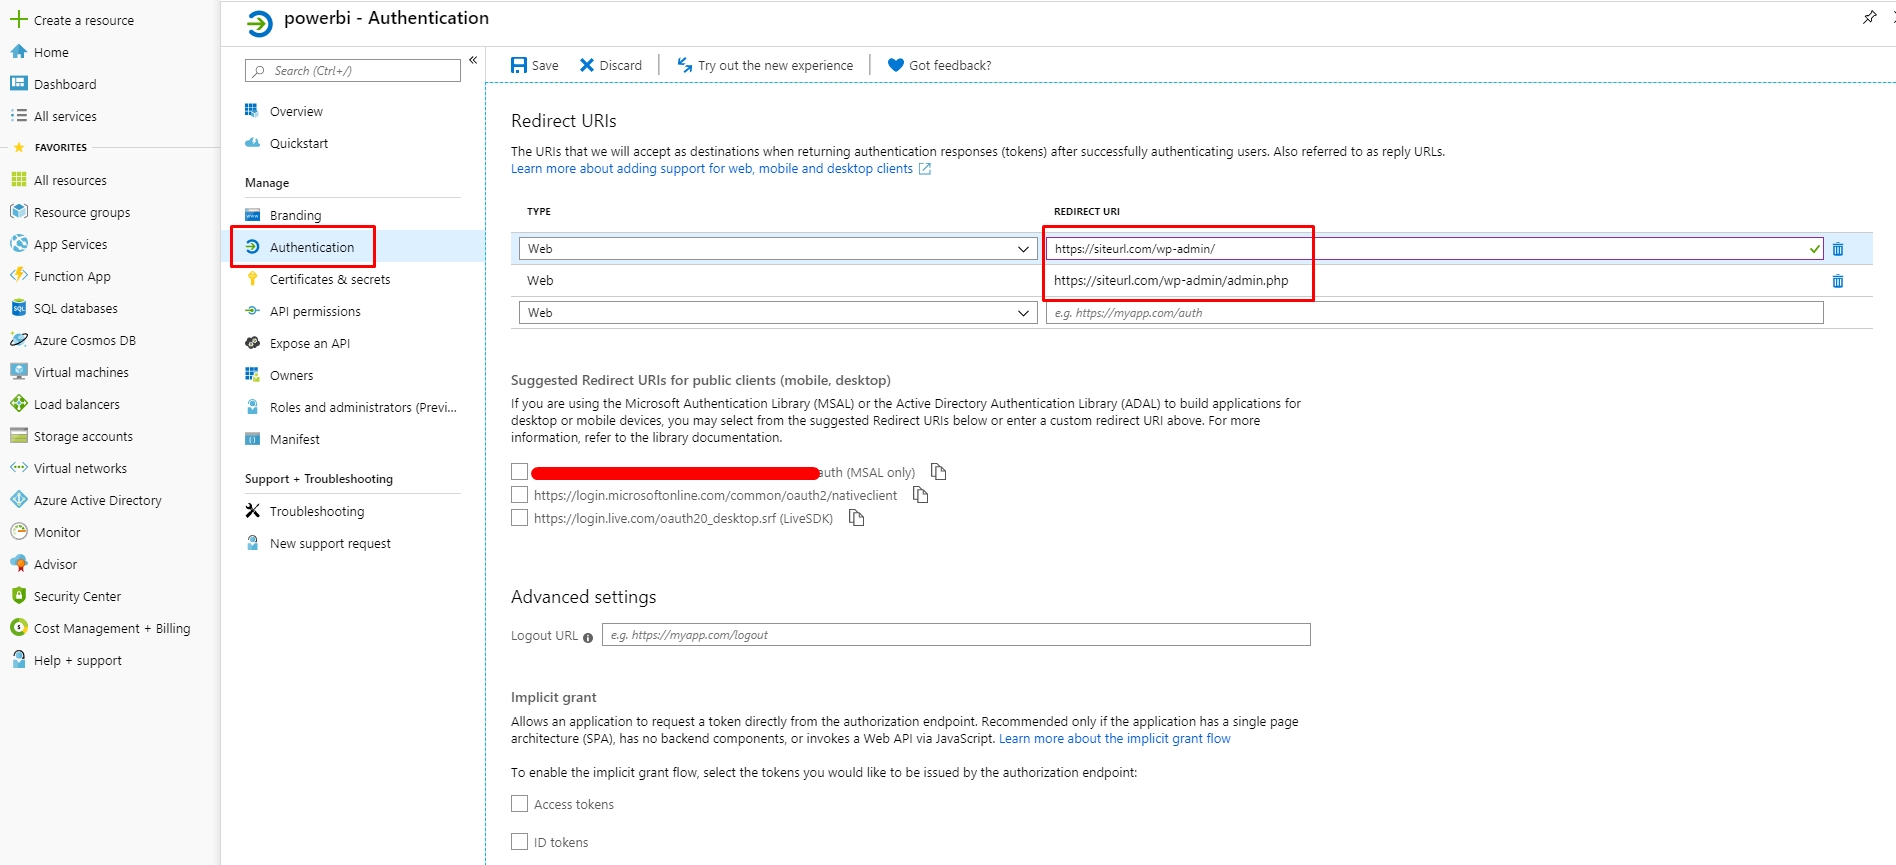The width and height of the screenshot is (1896, 865).
Task: Open Learn more about adding support link
Action: (x=721, y=168)
